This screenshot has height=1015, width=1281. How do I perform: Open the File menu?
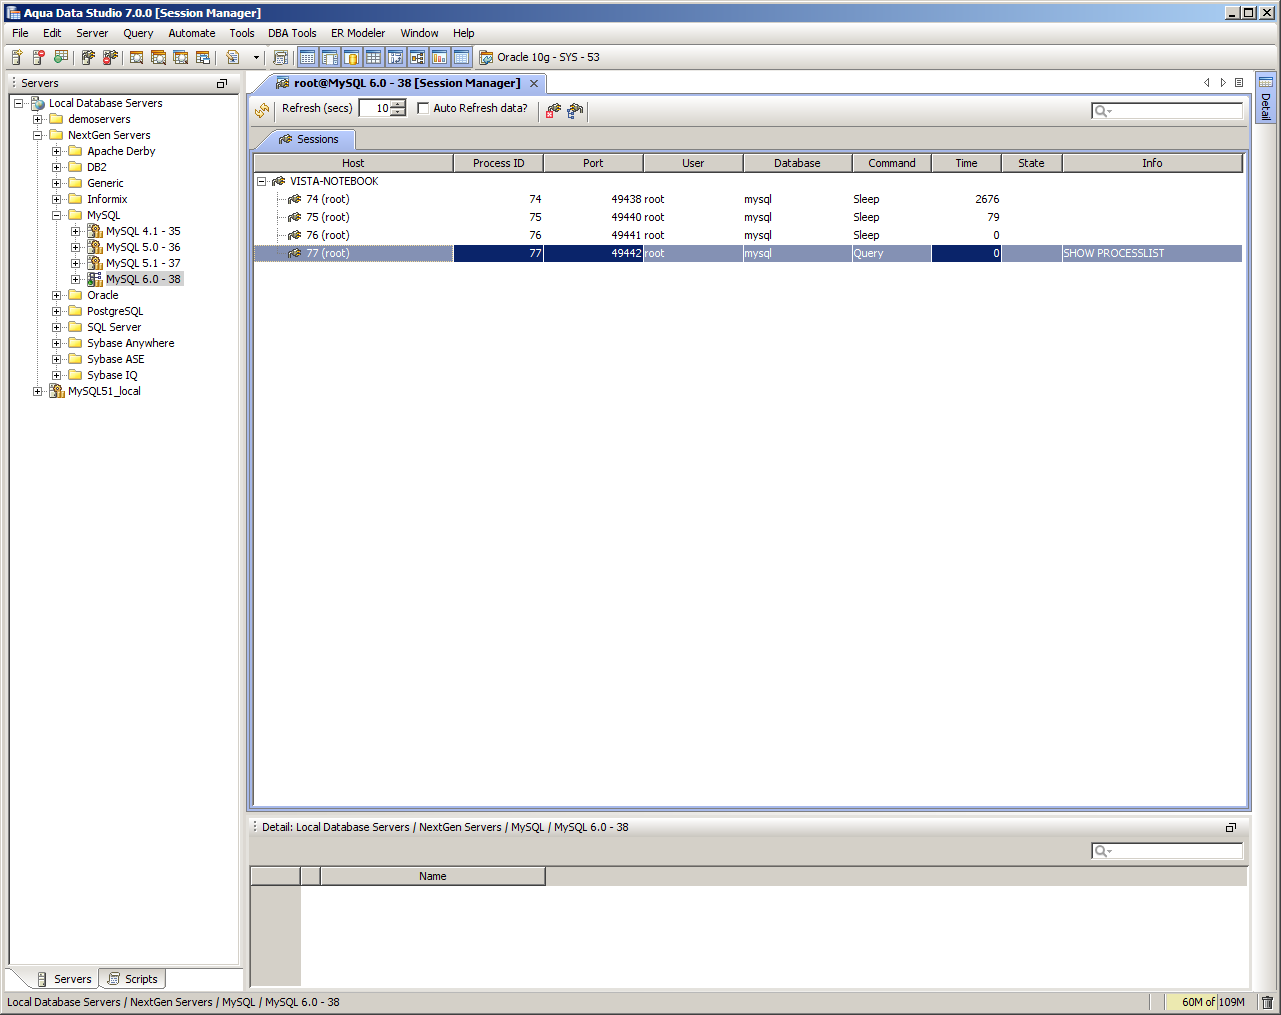(x=20, y=33)
